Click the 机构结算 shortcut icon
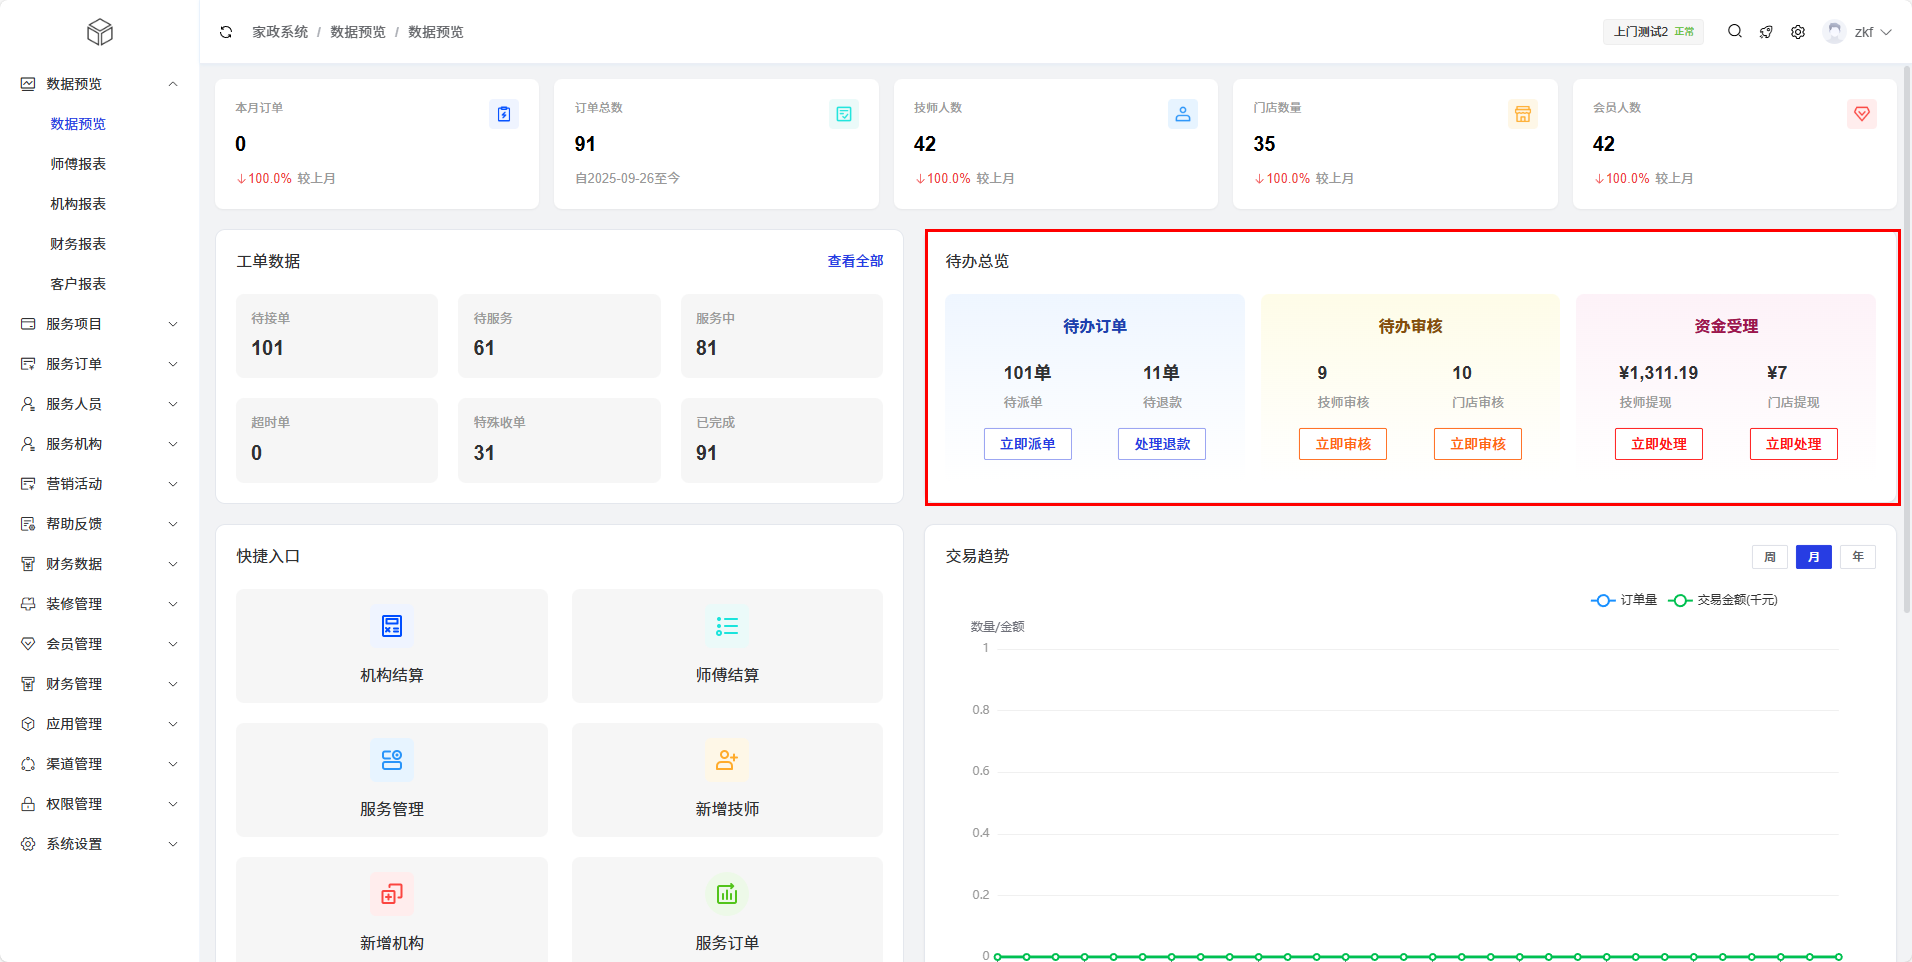This screenshot has width=1912, height=962. point(392,626)
